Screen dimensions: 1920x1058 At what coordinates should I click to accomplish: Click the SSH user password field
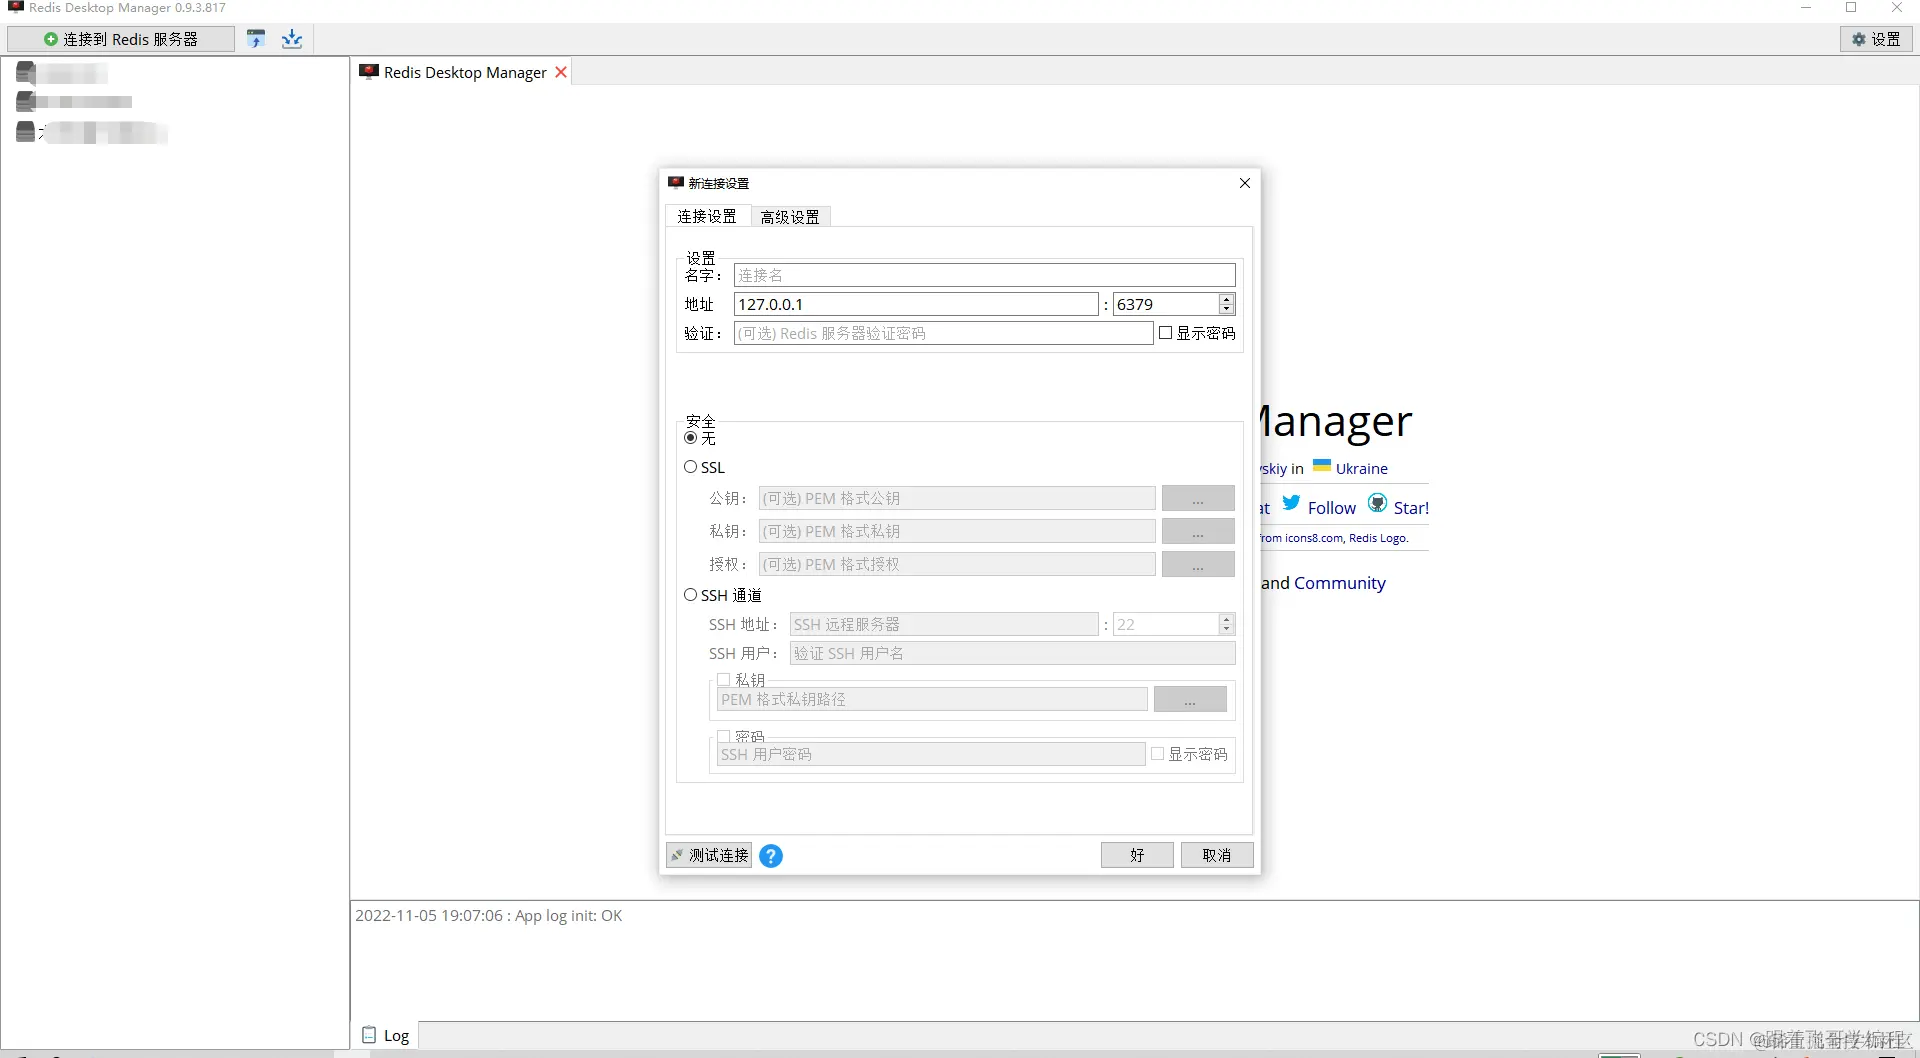click(931, 754)
